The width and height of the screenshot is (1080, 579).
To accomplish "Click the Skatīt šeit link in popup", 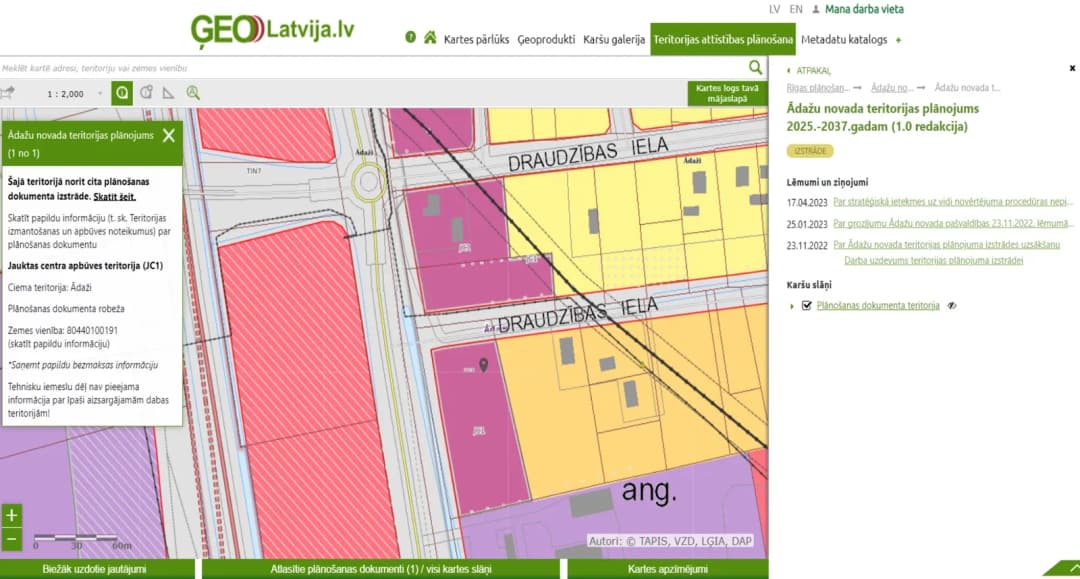I will pyautogui.click(x=114, y=197).
